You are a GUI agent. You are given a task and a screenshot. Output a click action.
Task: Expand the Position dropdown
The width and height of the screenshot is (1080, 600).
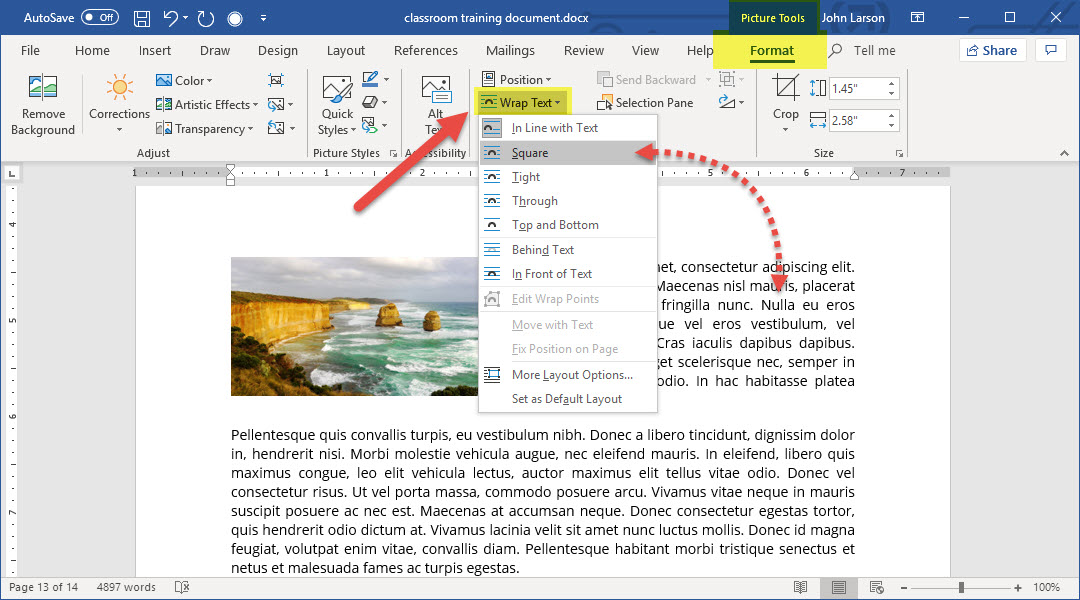[516, 79]
